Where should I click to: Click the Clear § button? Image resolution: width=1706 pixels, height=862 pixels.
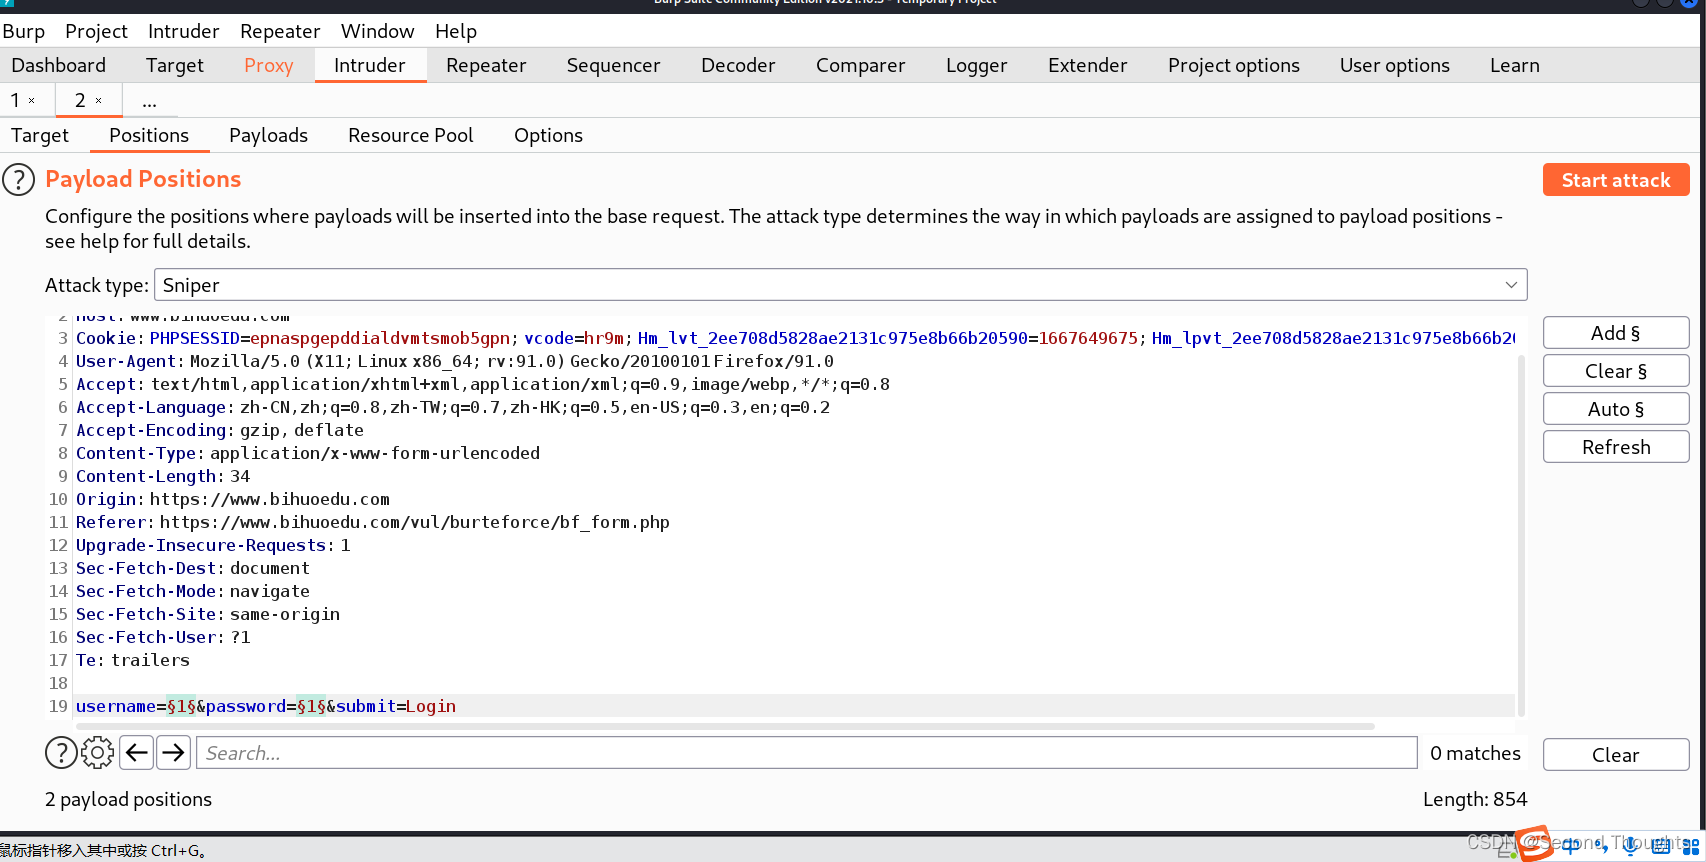1616,371
